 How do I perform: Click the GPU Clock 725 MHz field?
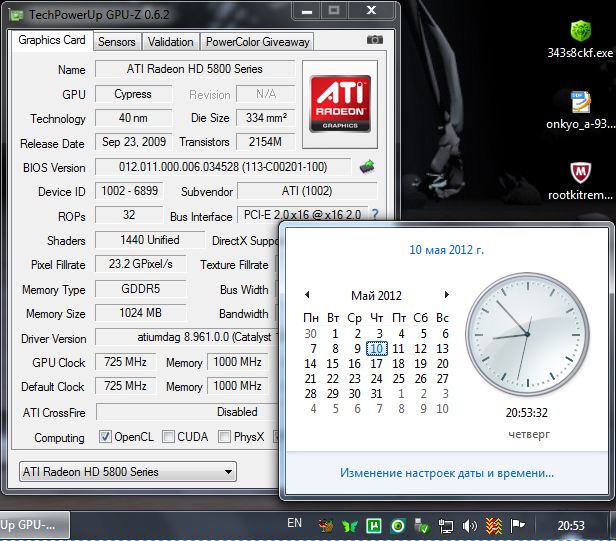(x=125, y=361)
